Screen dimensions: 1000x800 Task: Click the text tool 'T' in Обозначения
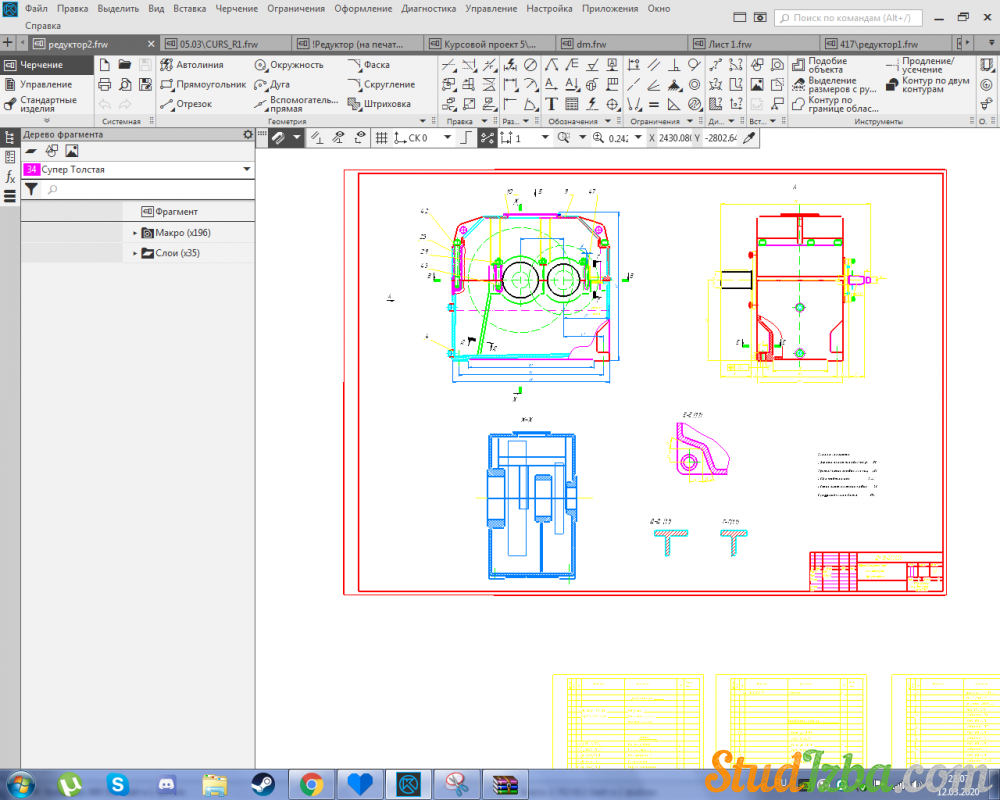pyautogui.click(x=551, y=104)
